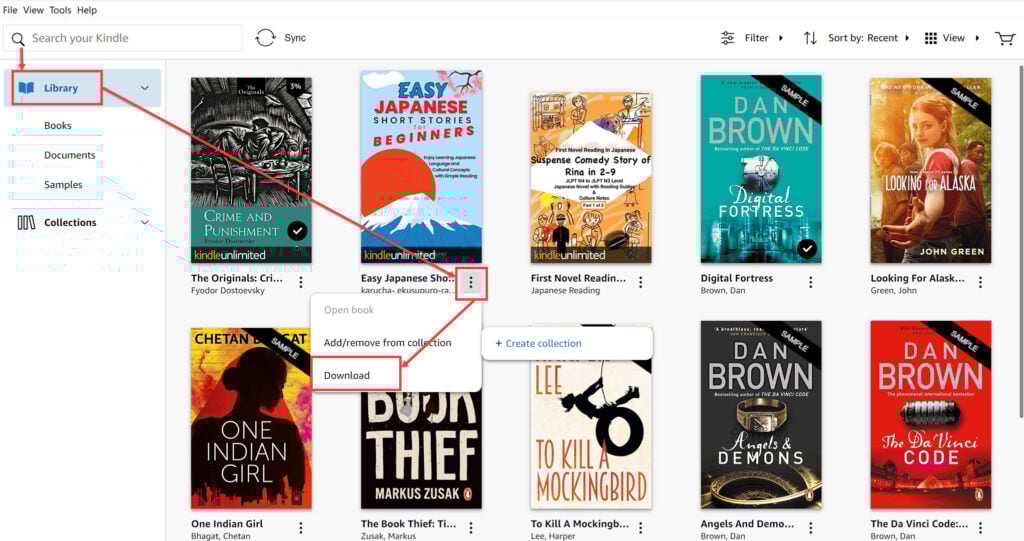Open options for First Novel Reading
The width and height of the screenshot is (1024, 541).
click(x=640, y=282)
